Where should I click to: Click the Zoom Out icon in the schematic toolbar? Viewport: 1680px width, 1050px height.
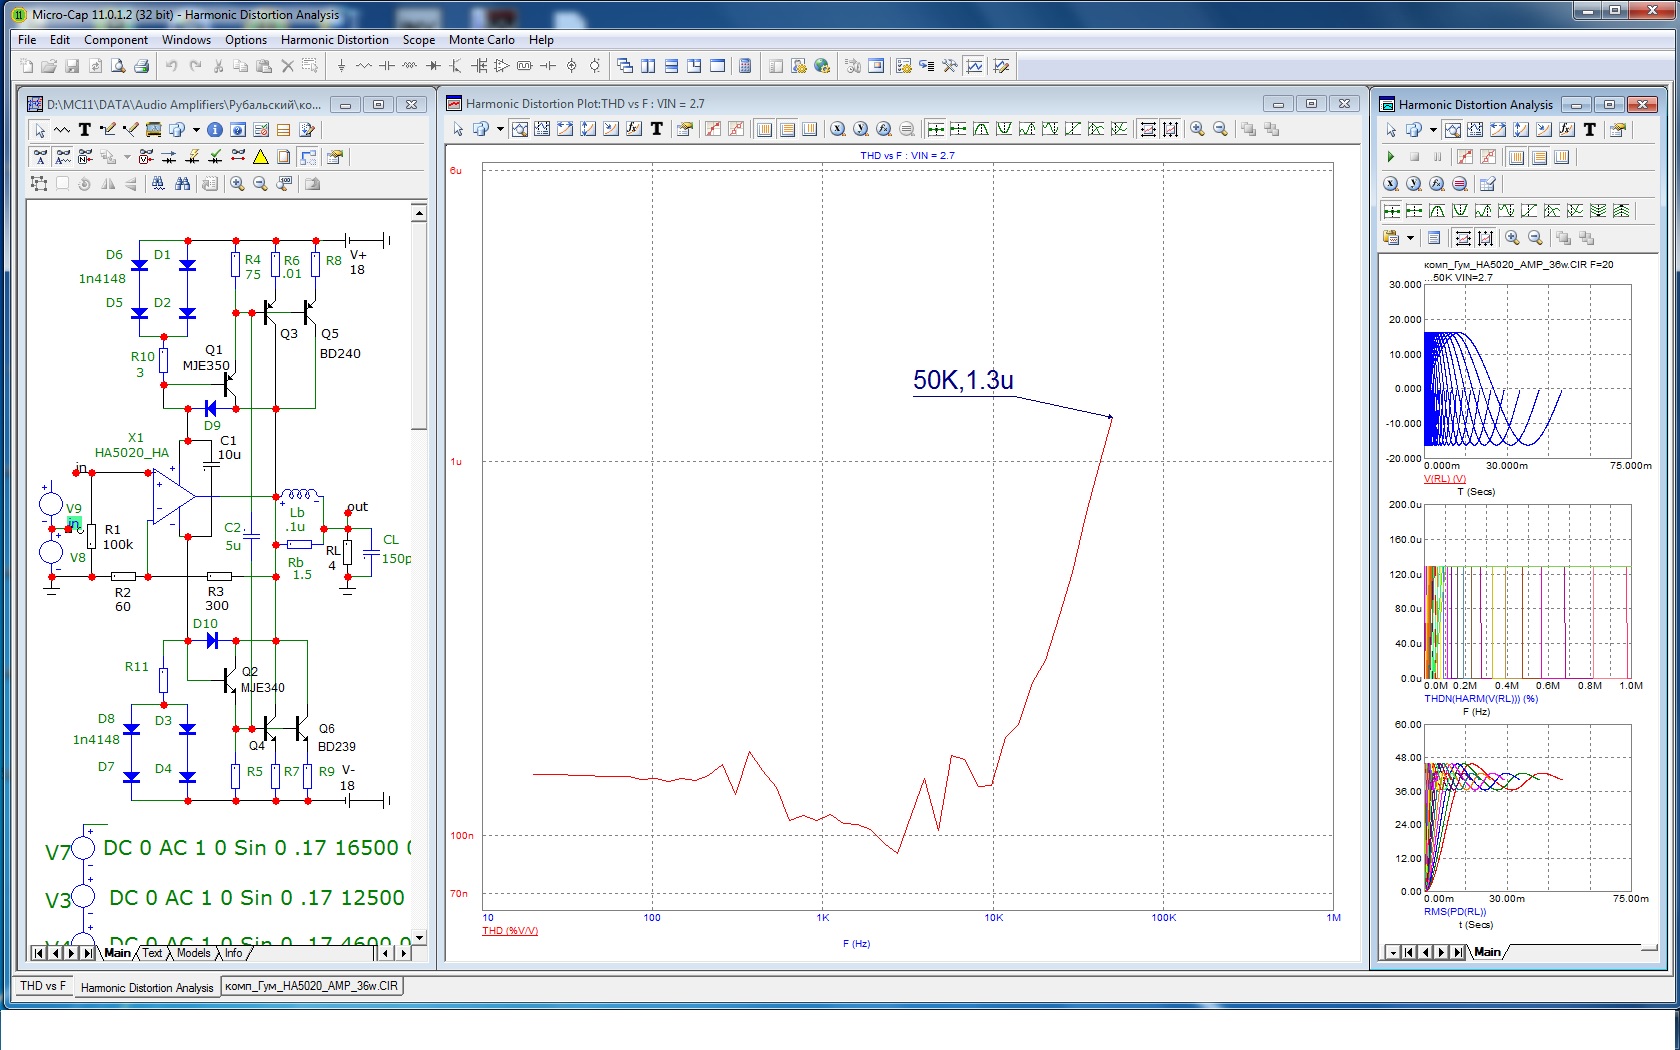pyautogui.click(x=260, y=184)
